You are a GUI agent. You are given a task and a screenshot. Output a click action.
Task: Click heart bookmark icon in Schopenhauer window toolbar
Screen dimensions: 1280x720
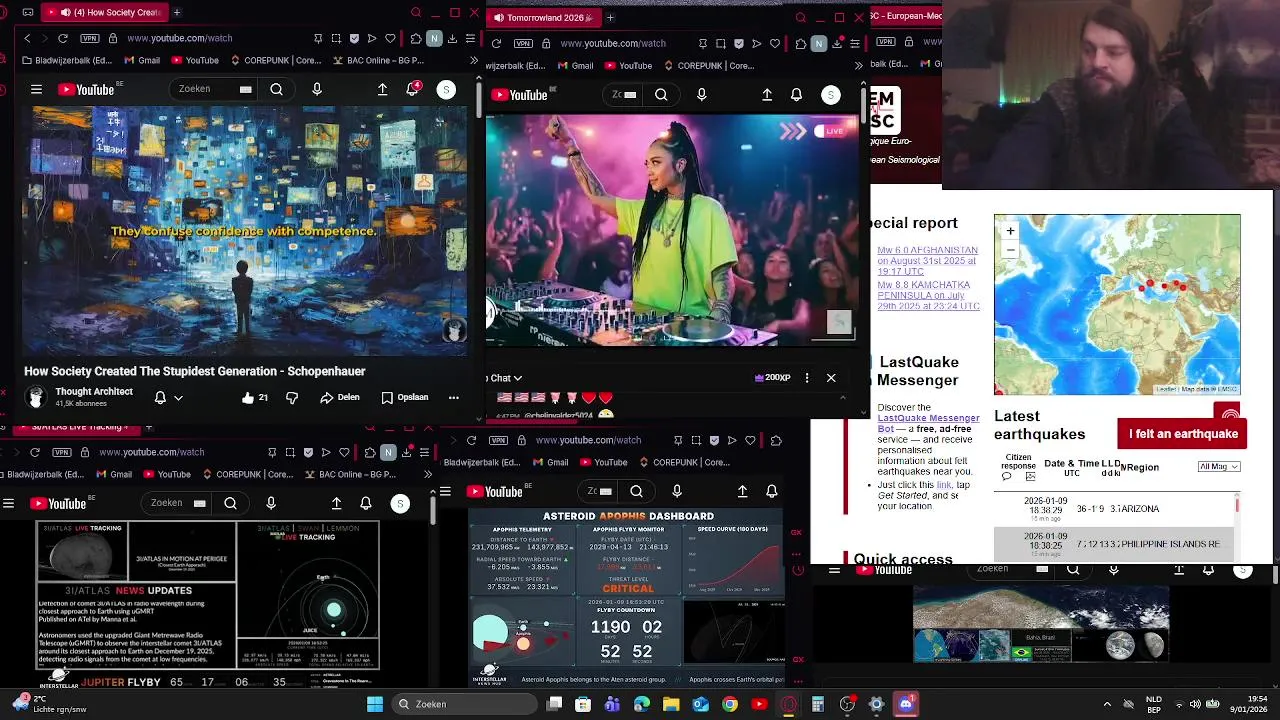click(390, 38)
